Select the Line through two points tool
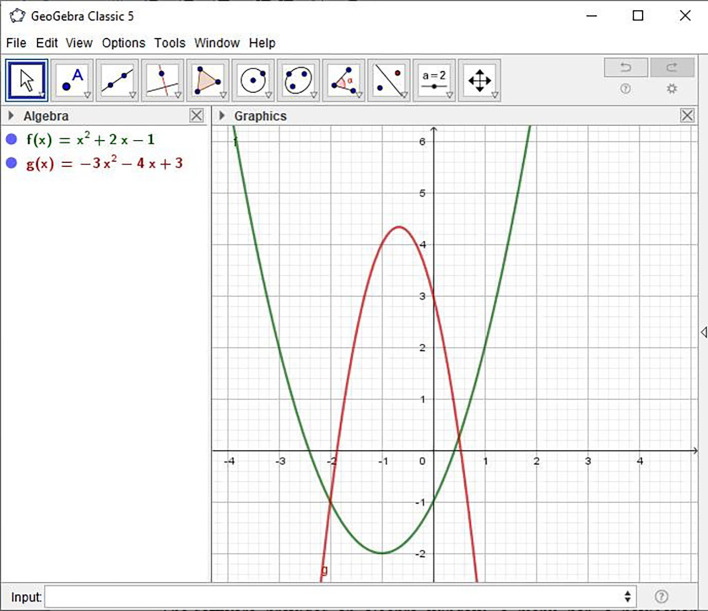Screen dimensions: 708x611 [x=117, y=80]
